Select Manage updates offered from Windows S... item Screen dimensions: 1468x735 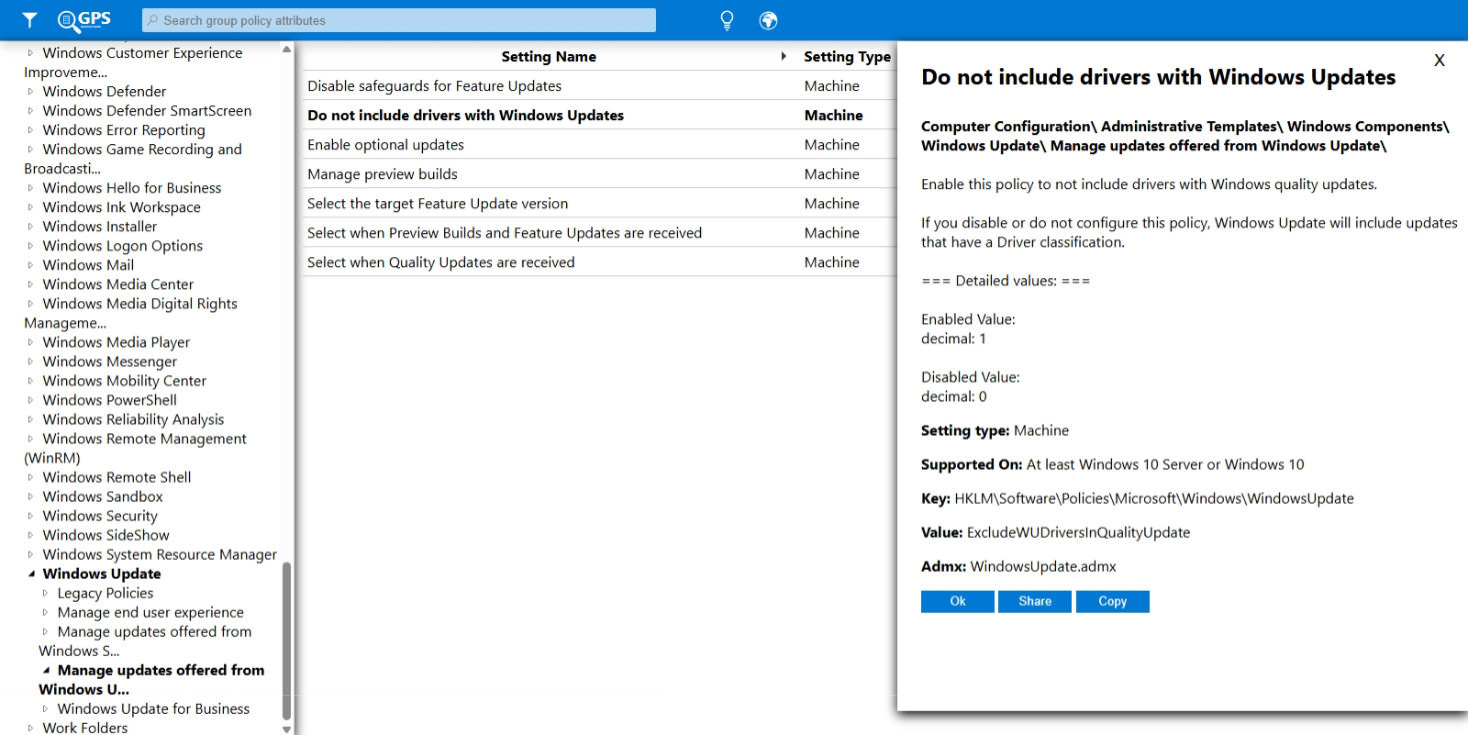[145, 641]
